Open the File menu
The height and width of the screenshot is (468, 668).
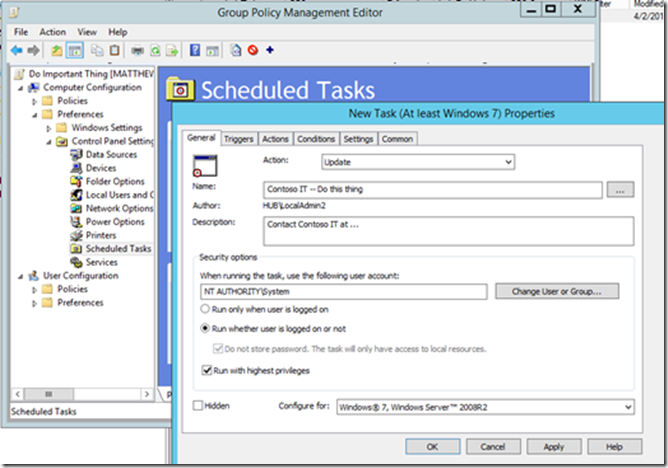(x=20, y=32)
